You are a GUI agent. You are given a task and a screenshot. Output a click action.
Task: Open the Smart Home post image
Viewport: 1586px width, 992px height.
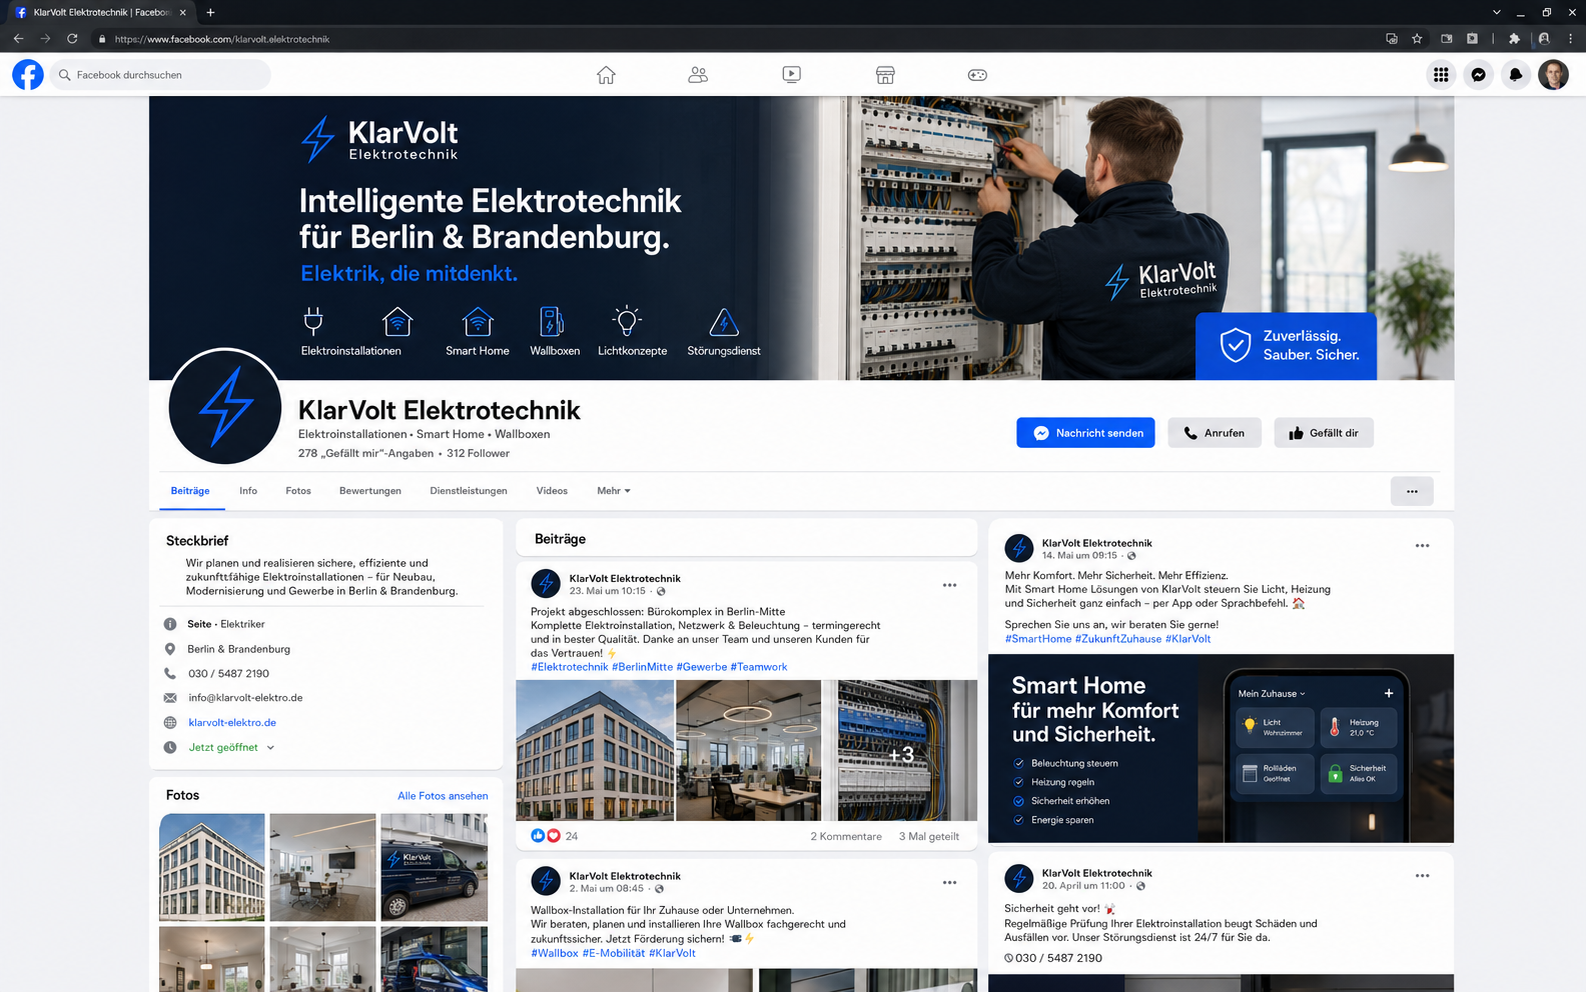pos(1221,749)
